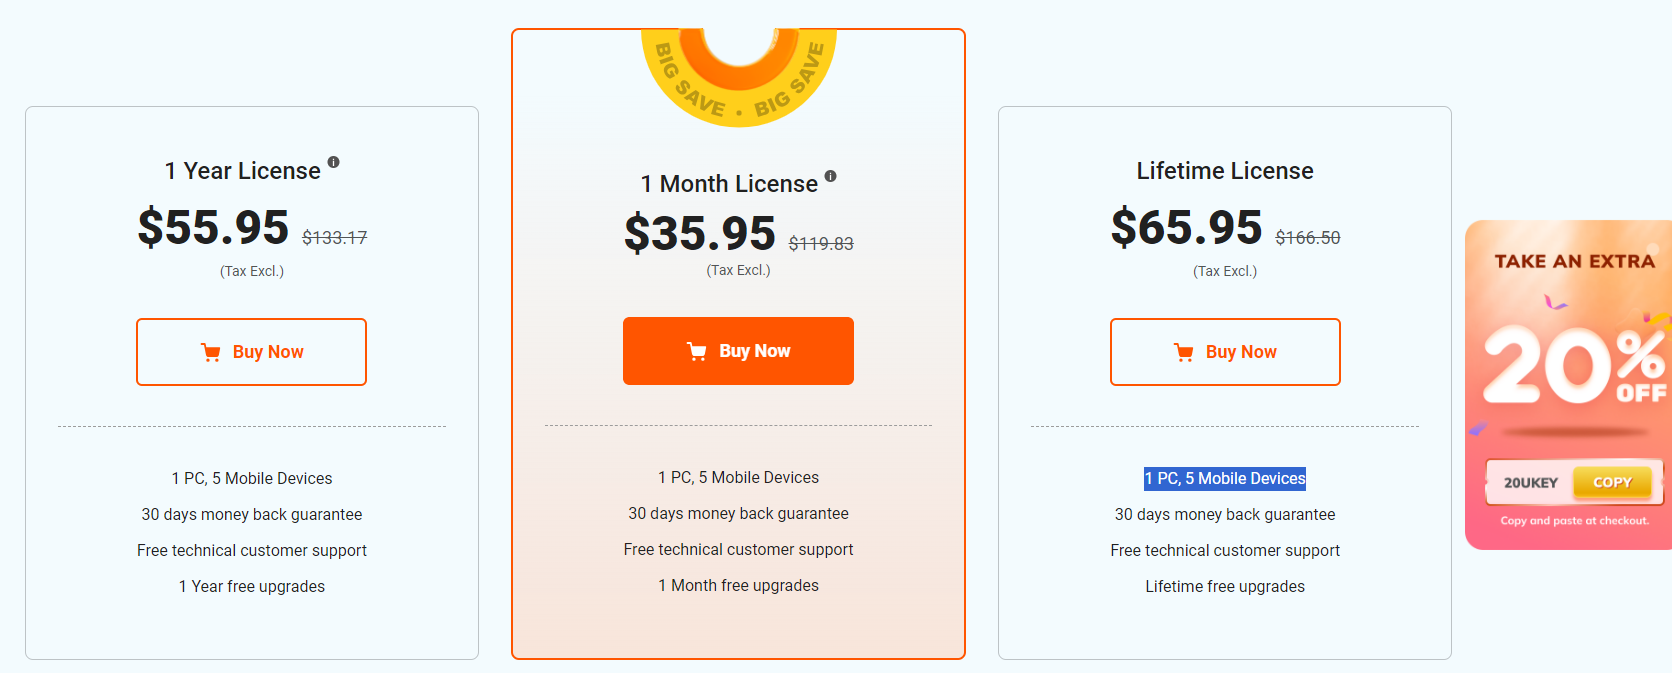
Task: Click cart icon in 1 Month Buy Now
Action: (x=697, y=351)
